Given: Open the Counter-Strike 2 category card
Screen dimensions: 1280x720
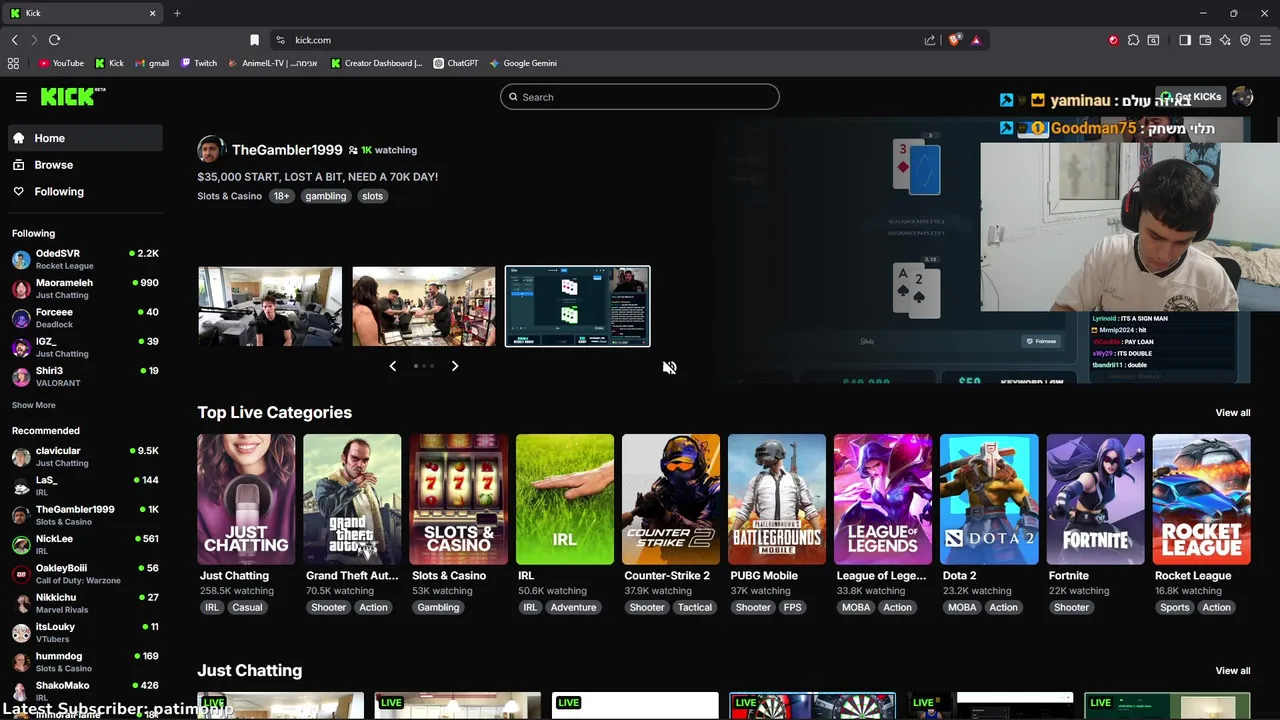Looking at the screenshot, I should pyautogui.click(x=671, y=499).
